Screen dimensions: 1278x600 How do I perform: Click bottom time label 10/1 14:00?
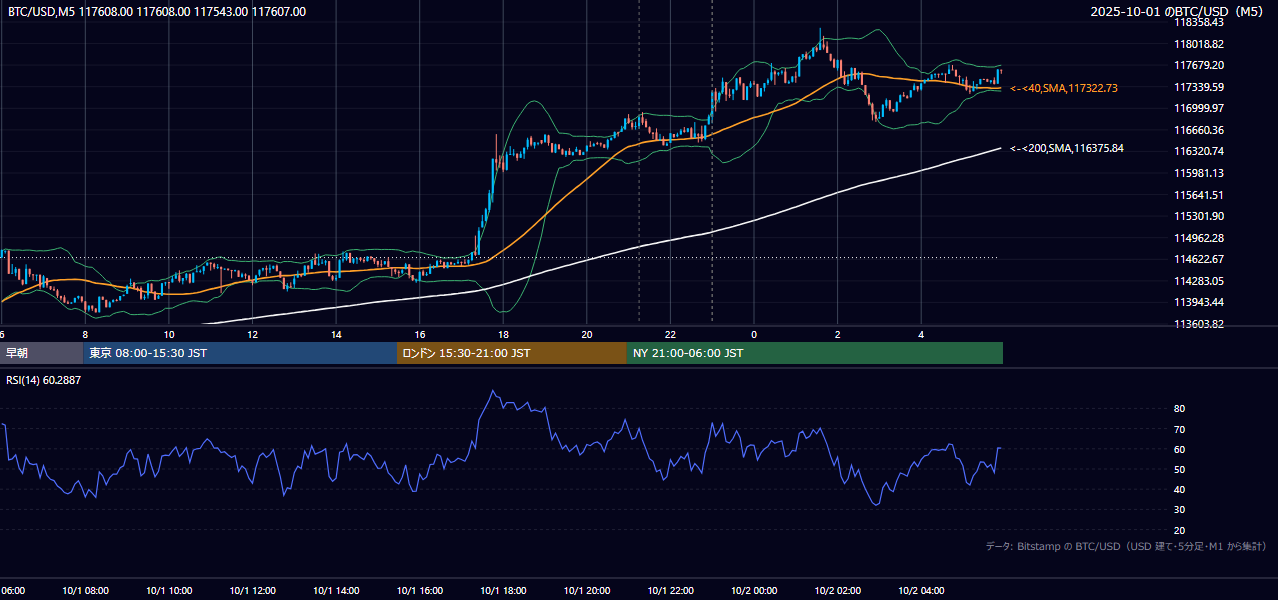[336, 591]
